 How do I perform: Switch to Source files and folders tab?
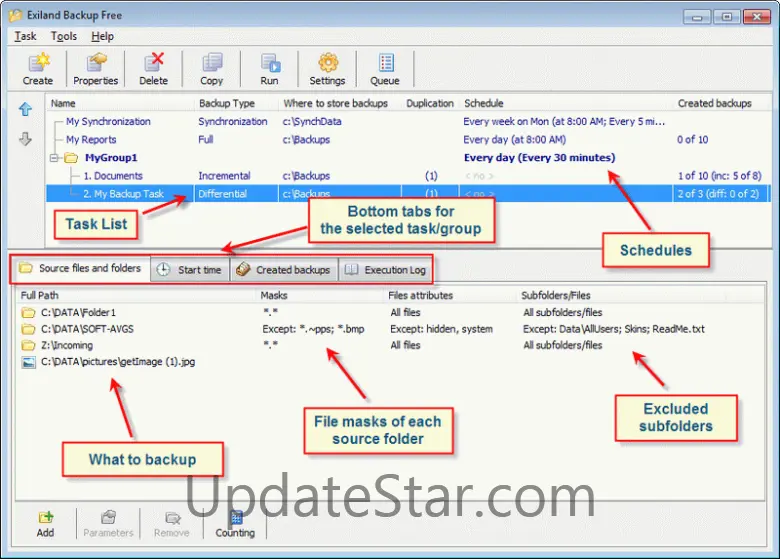(81, 269)
